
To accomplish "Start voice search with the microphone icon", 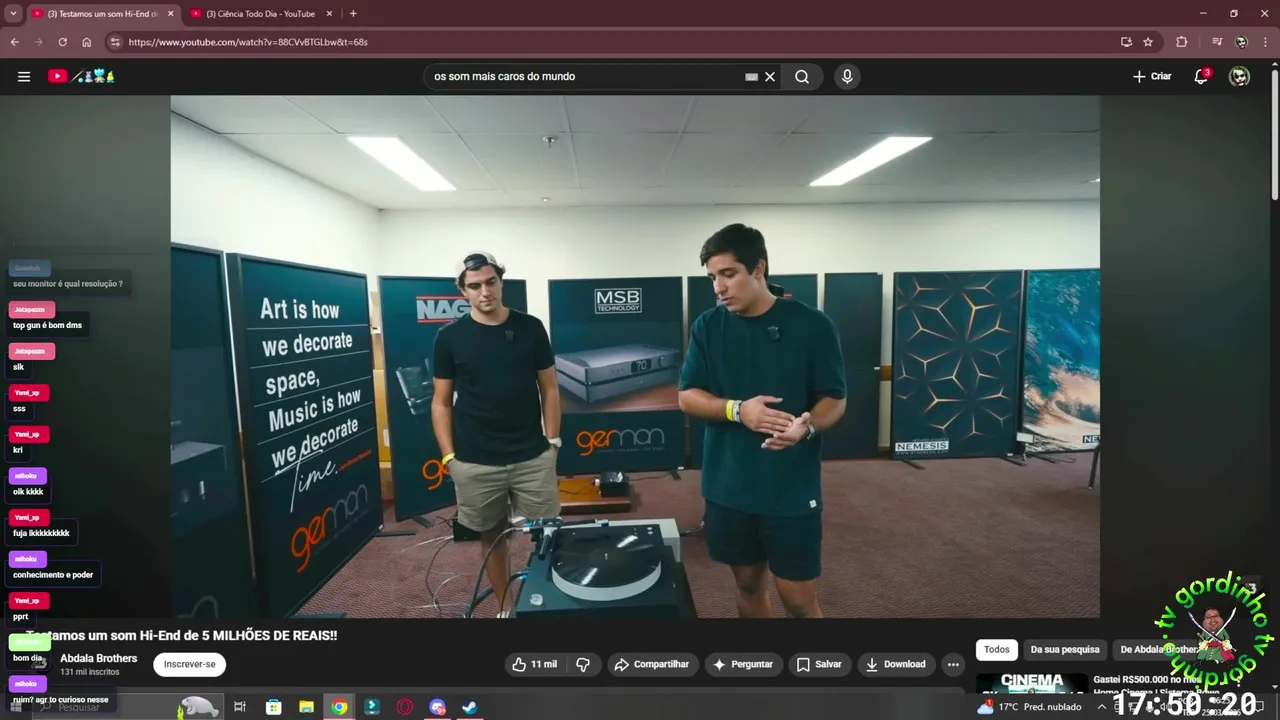I will point(847,76).
